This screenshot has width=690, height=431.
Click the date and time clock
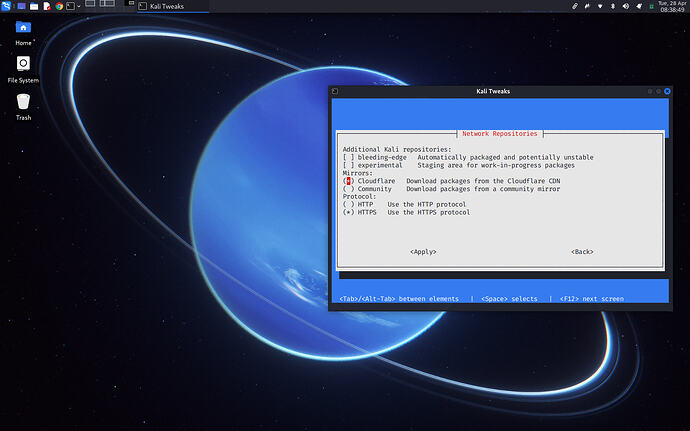[x=672, y=6]
